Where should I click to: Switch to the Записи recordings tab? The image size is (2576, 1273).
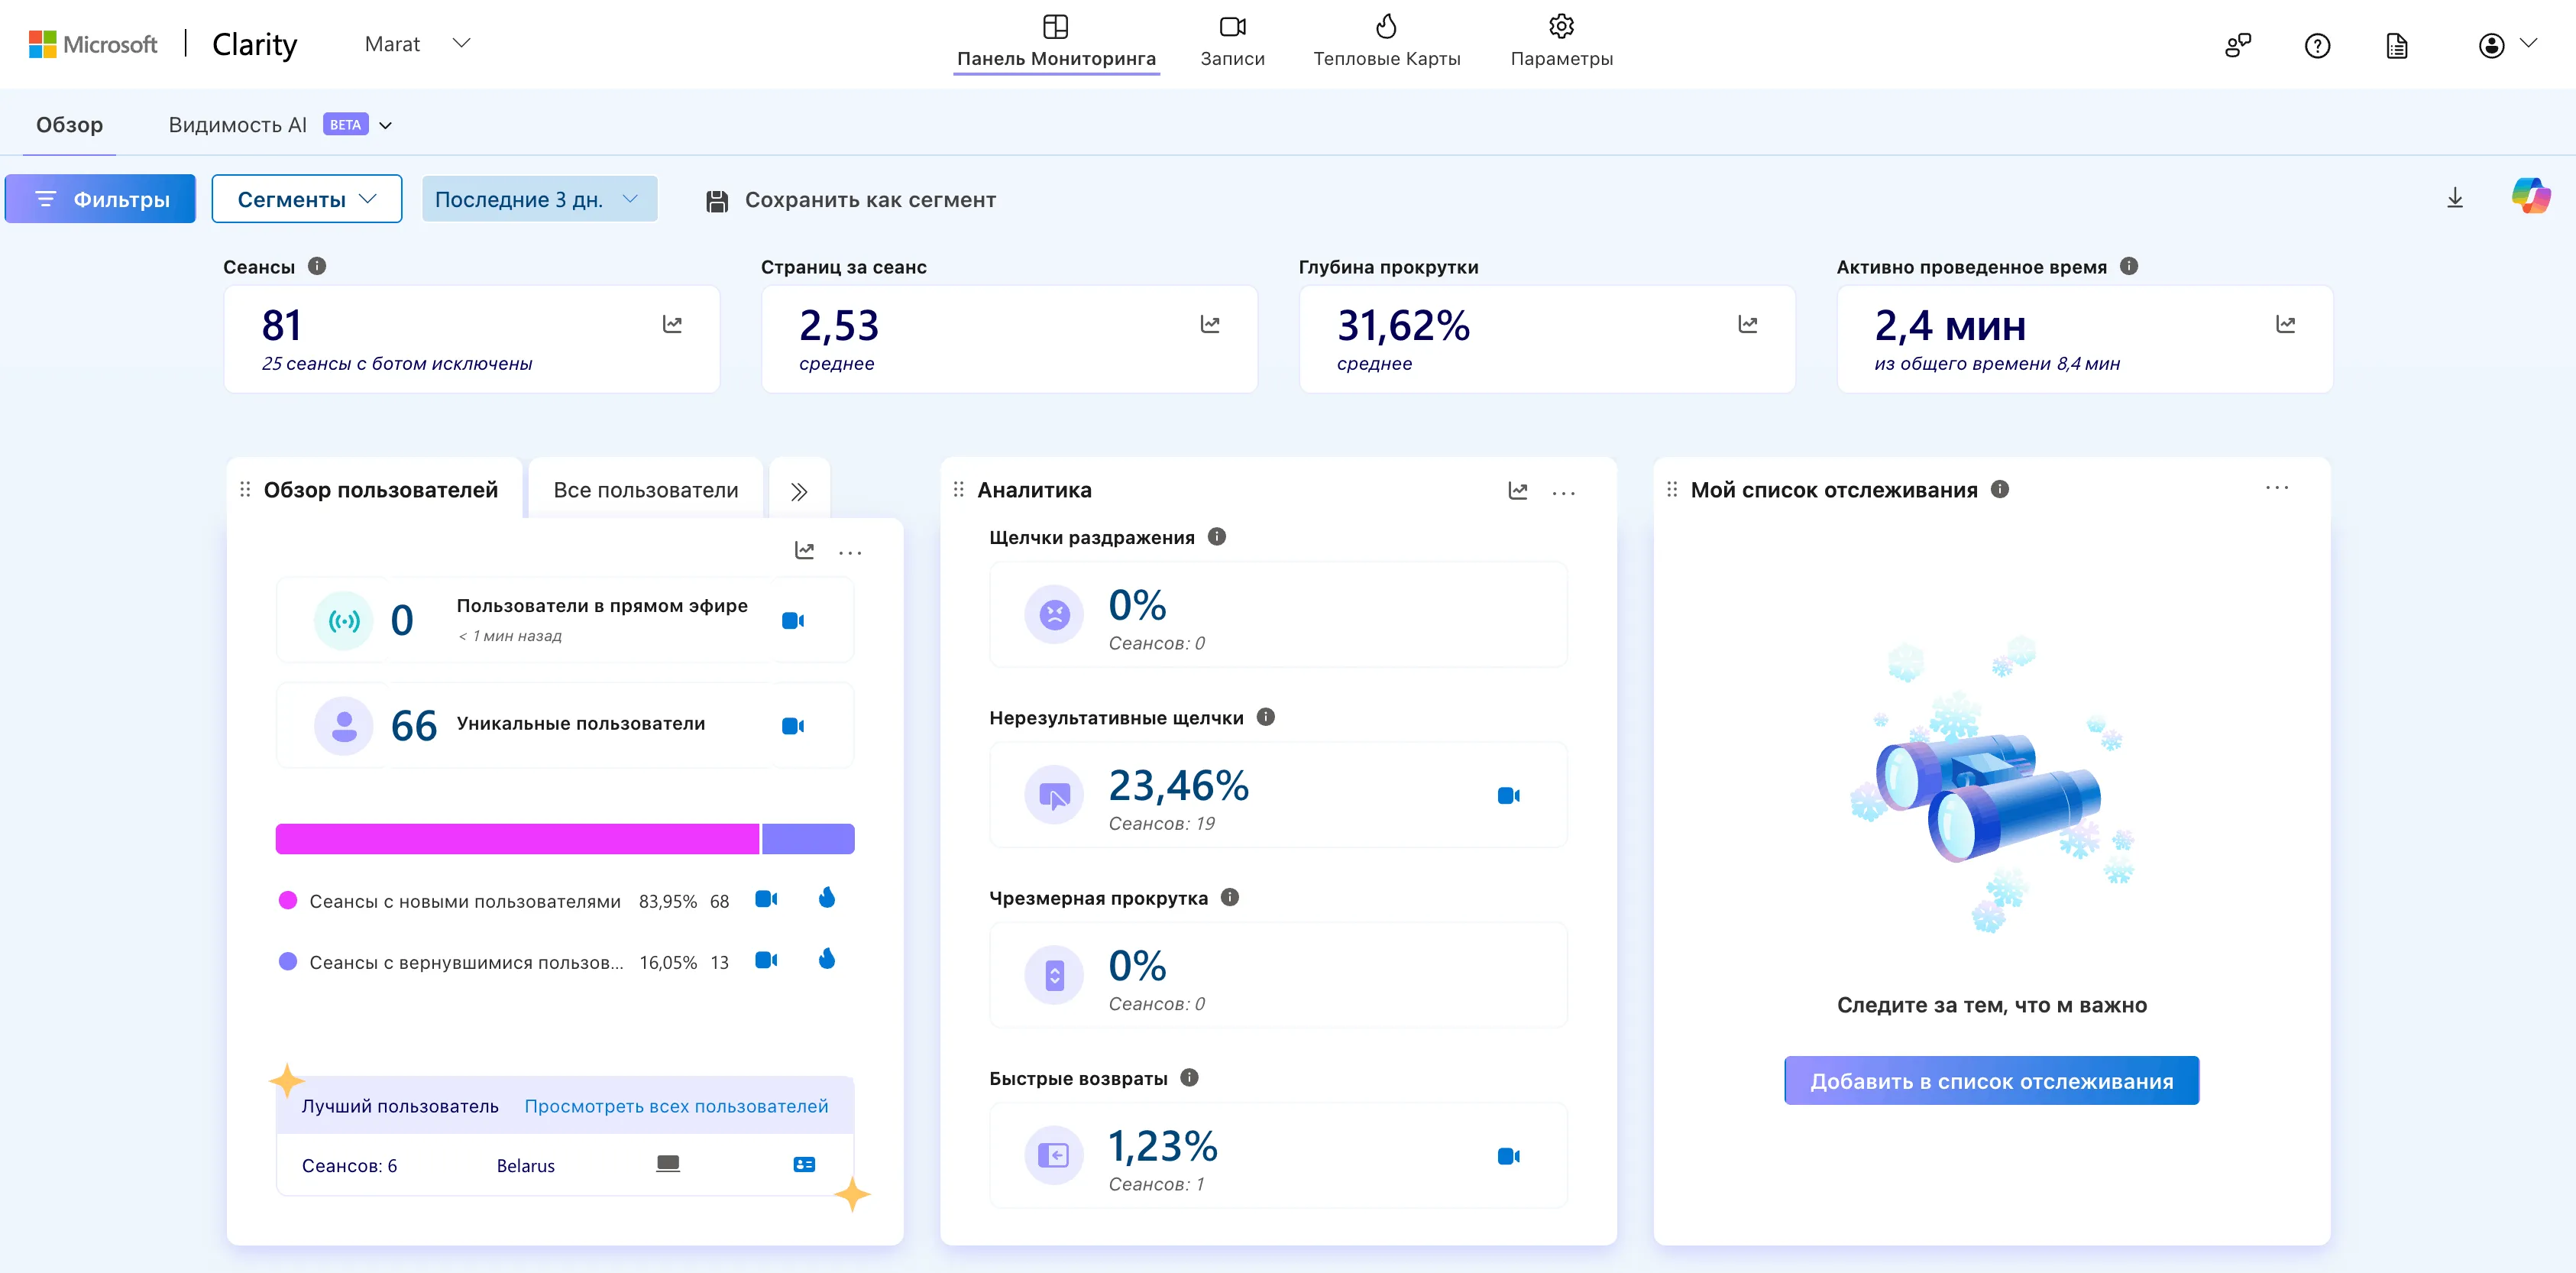pos(1232,42)
